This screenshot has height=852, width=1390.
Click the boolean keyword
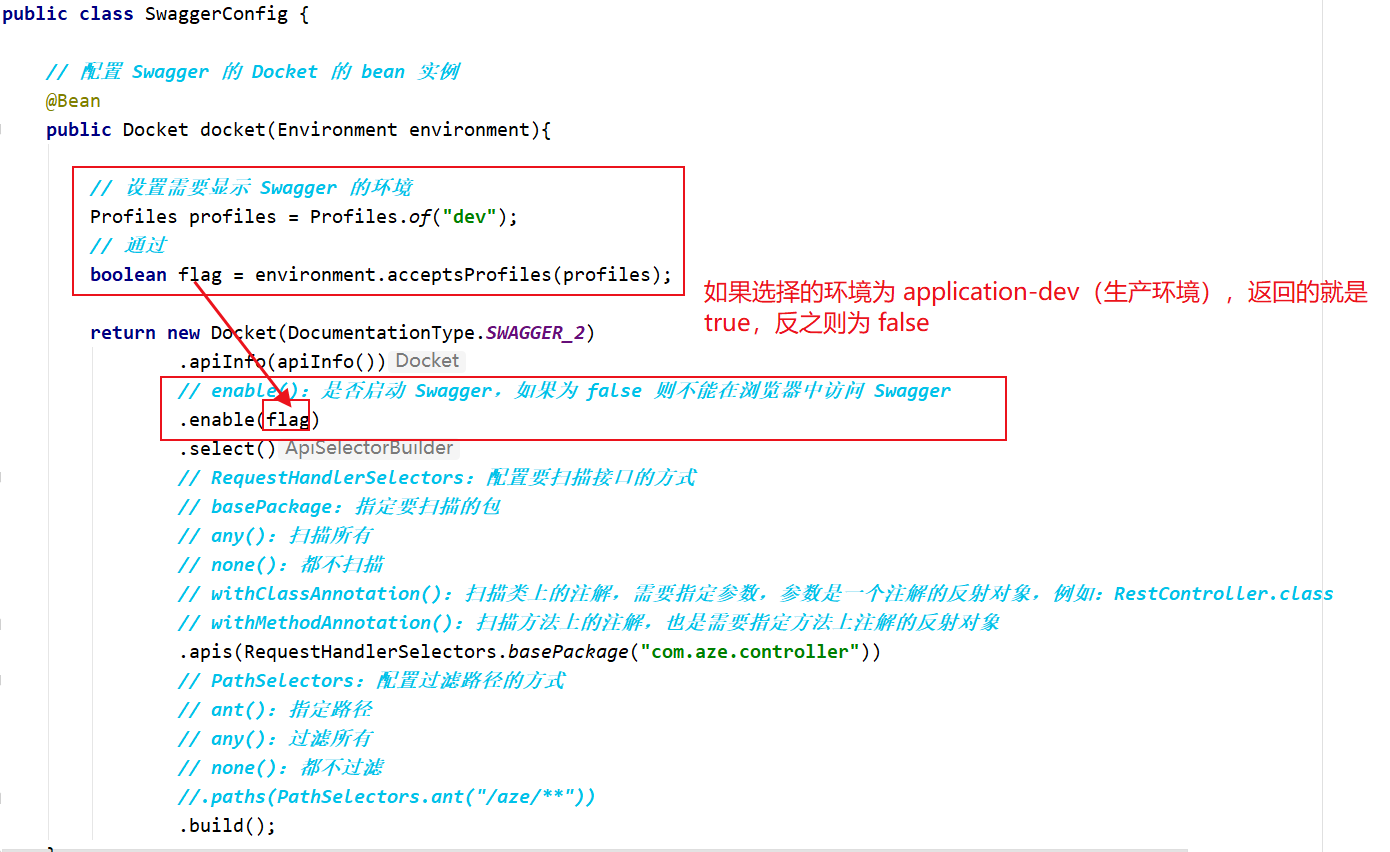click(x=128, y=275)
